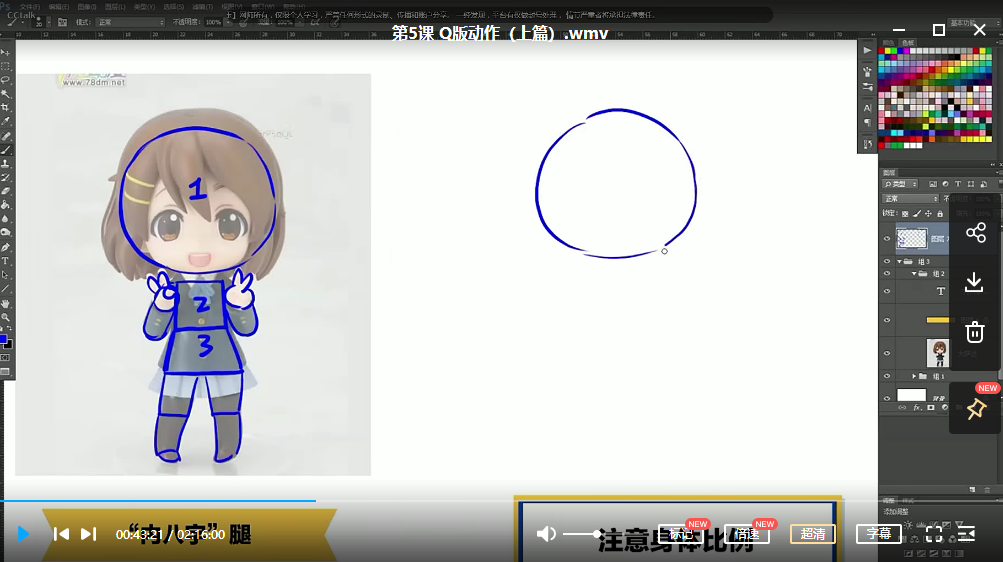Click the play button in the video player
The width and height of the screenshot is (1003, 562).
pyautogui.click(x=23, y=534)
